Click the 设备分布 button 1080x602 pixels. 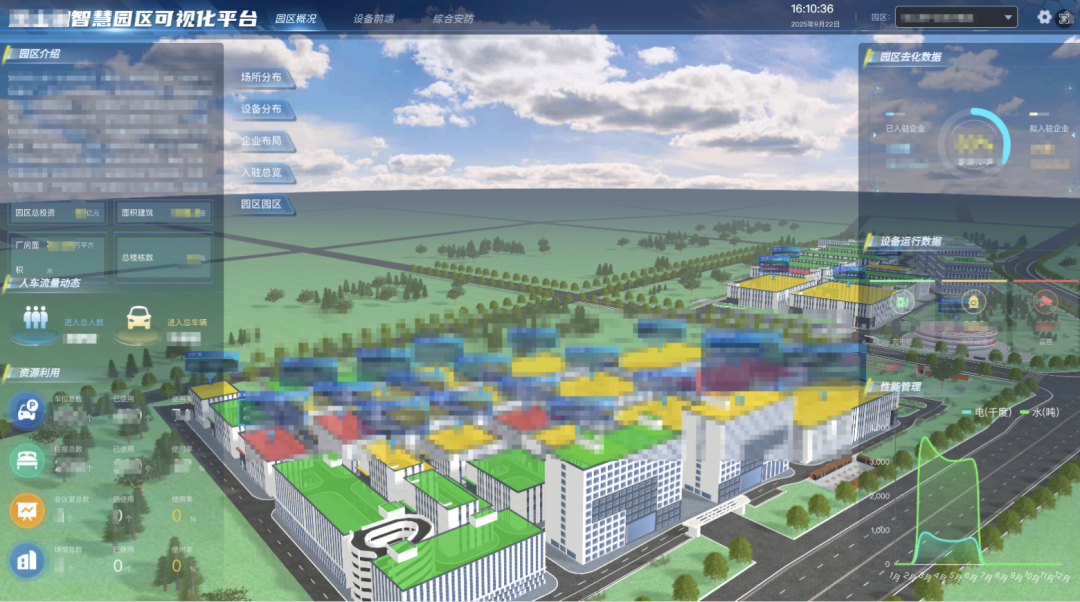[264, 110]
